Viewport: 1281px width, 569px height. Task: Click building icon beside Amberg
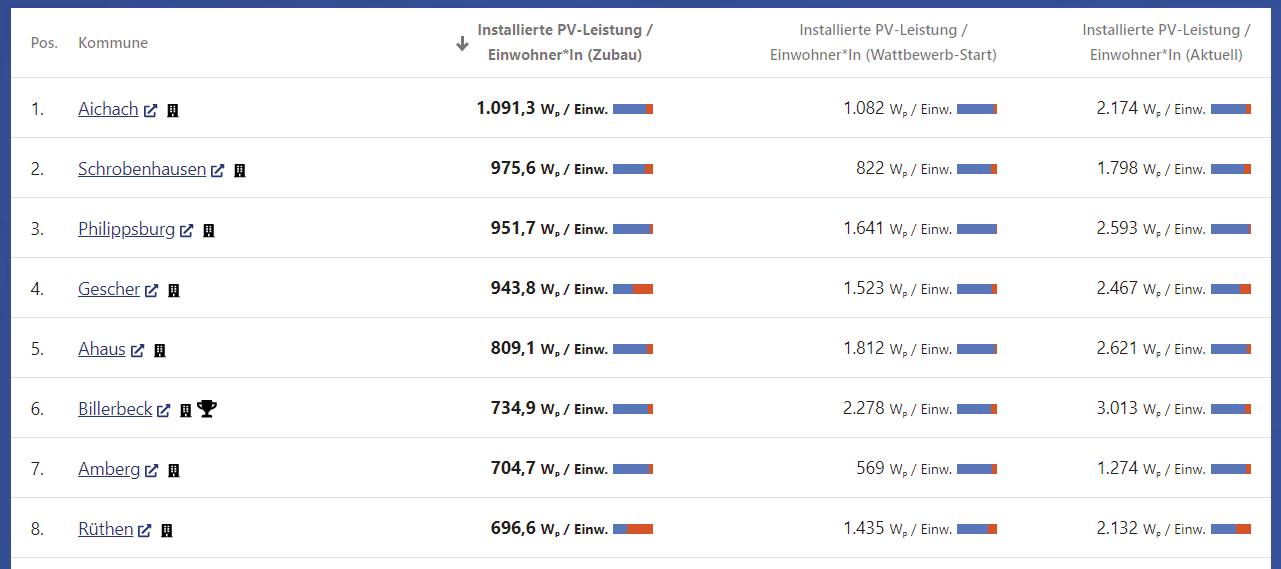[x=173, y=470]
